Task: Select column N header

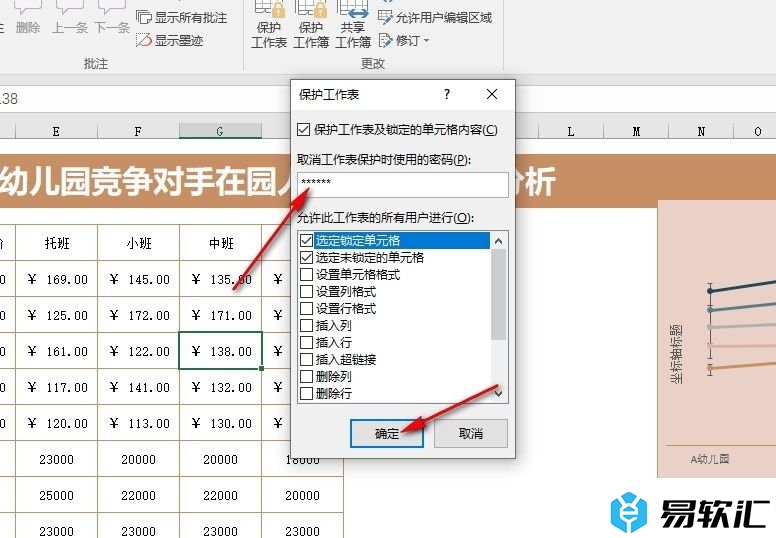Action: pyautogui.click(x=701, y=131)
